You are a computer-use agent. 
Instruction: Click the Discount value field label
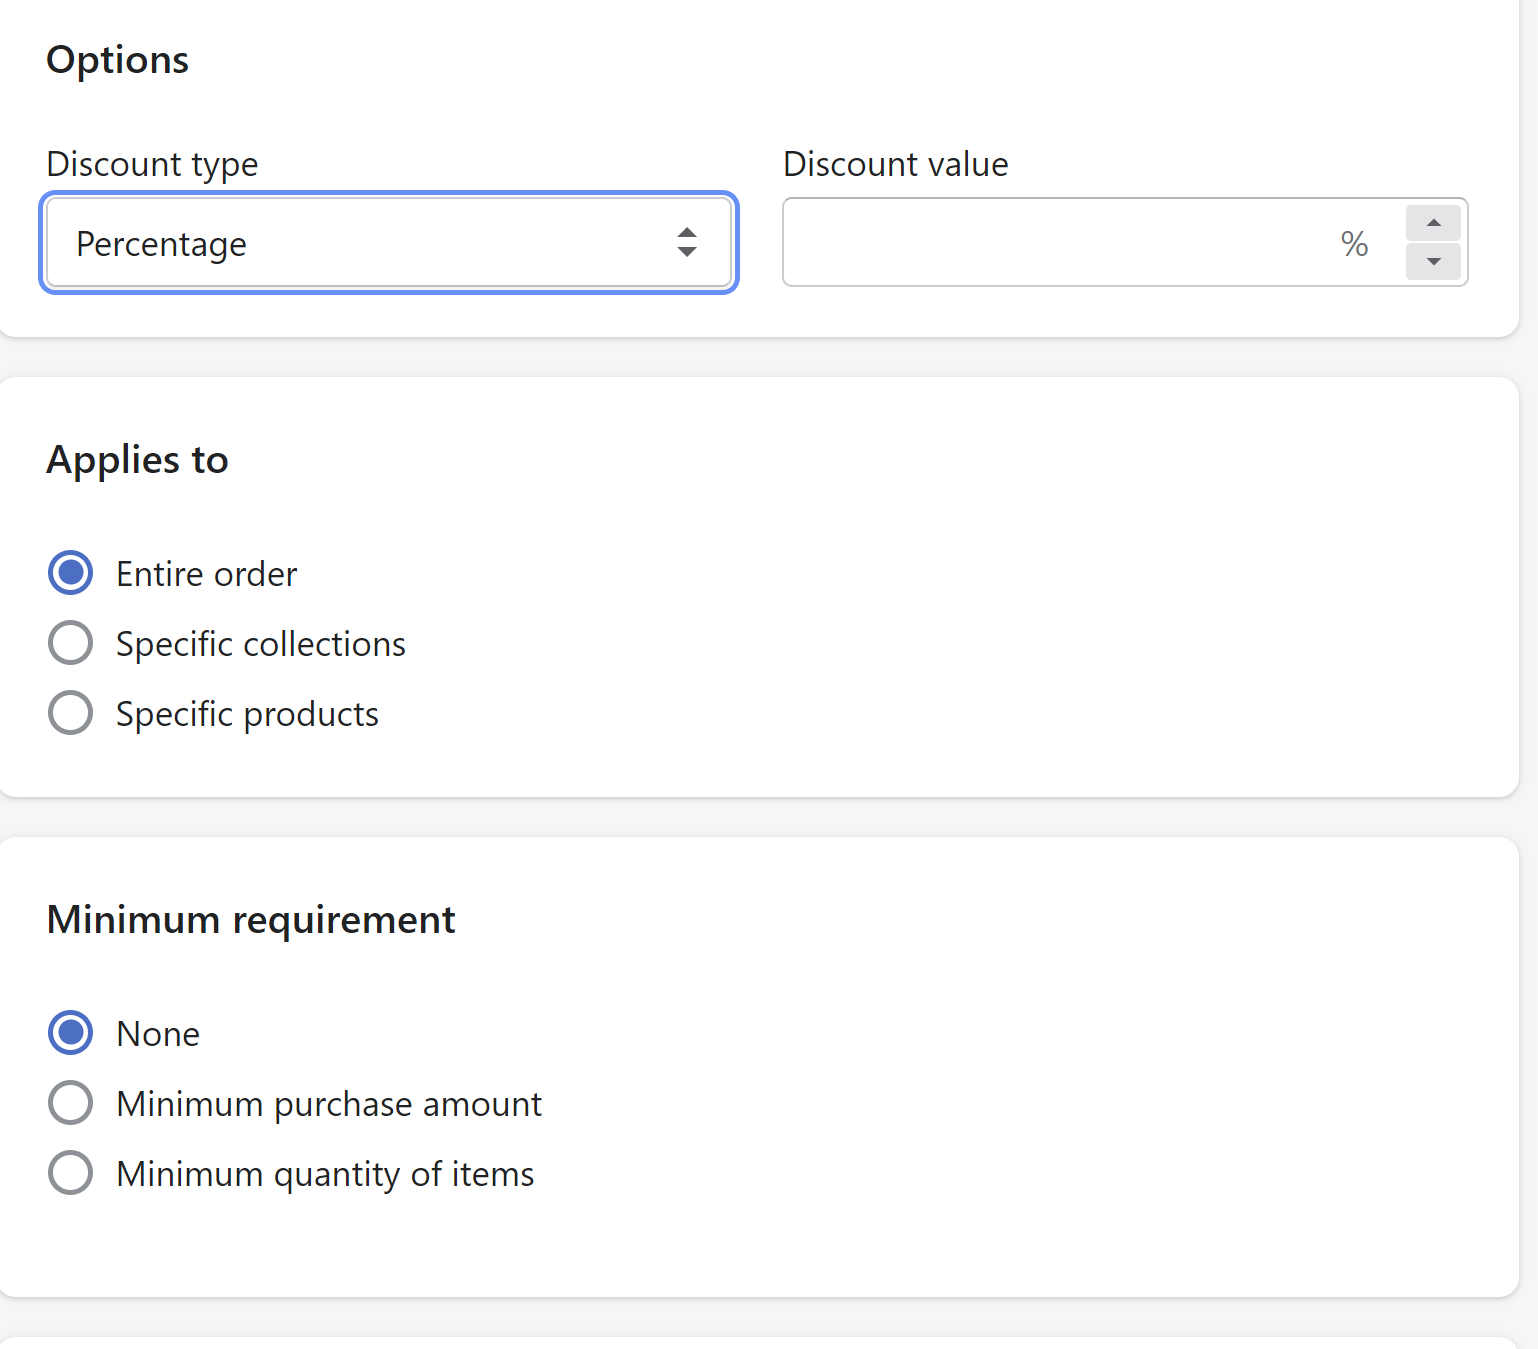click(895, 164)
